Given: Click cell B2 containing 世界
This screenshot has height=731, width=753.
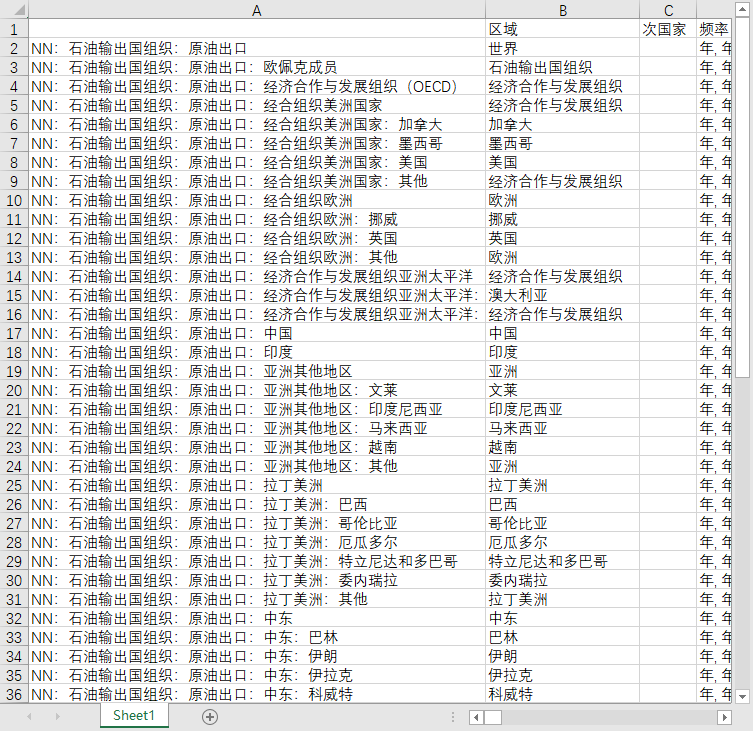Looking at the screenshot, I should 562,48.
